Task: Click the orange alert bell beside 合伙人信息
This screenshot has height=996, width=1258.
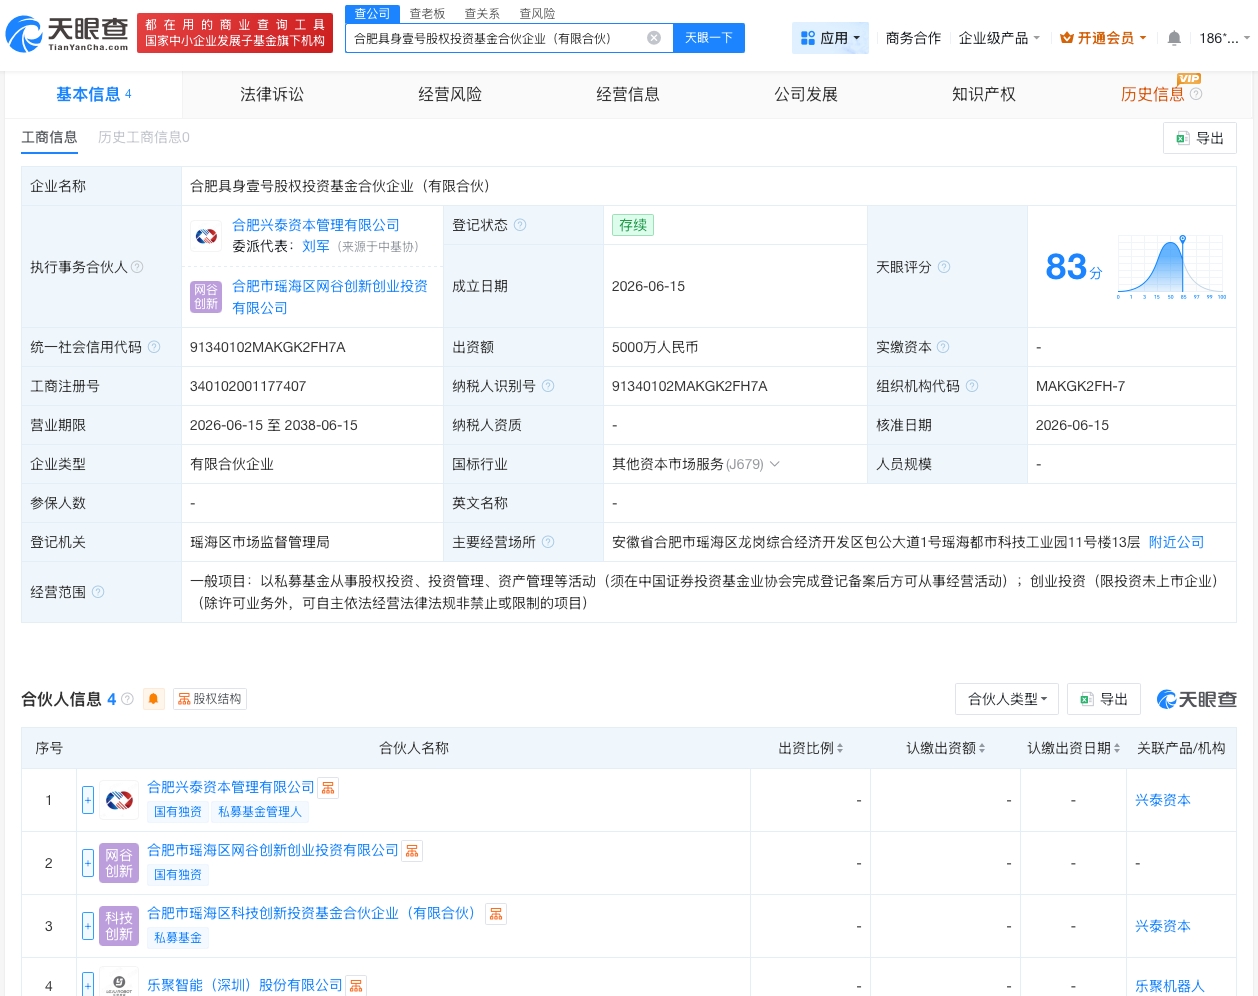Action: pos(153,699)
